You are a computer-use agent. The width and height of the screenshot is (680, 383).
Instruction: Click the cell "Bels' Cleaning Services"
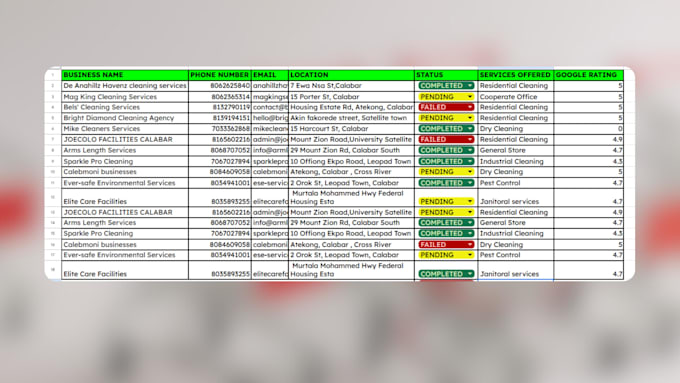point(125,107)
